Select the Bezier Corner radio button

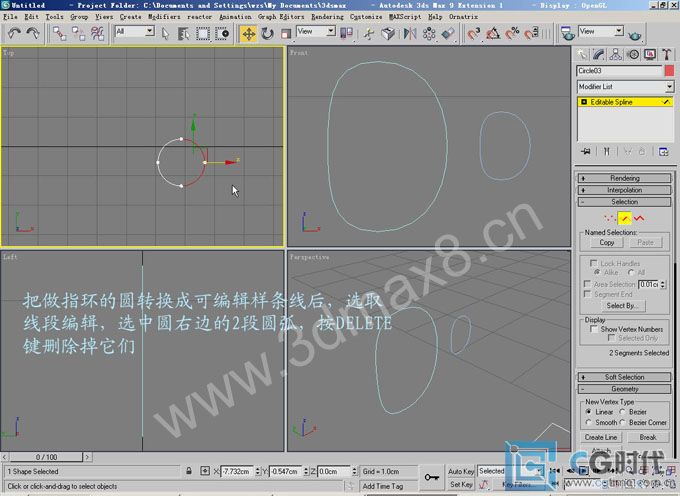point(622,422)
